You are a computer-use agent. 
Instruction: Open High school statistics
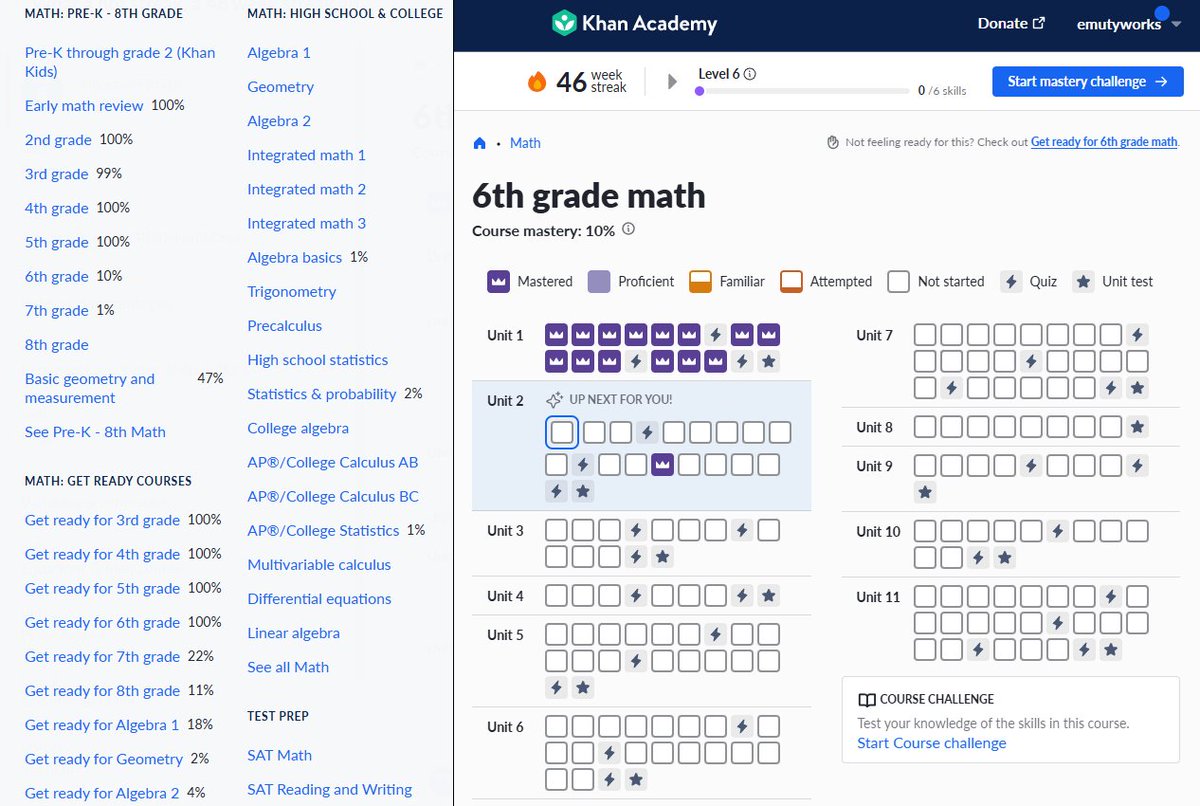point(318,360)
